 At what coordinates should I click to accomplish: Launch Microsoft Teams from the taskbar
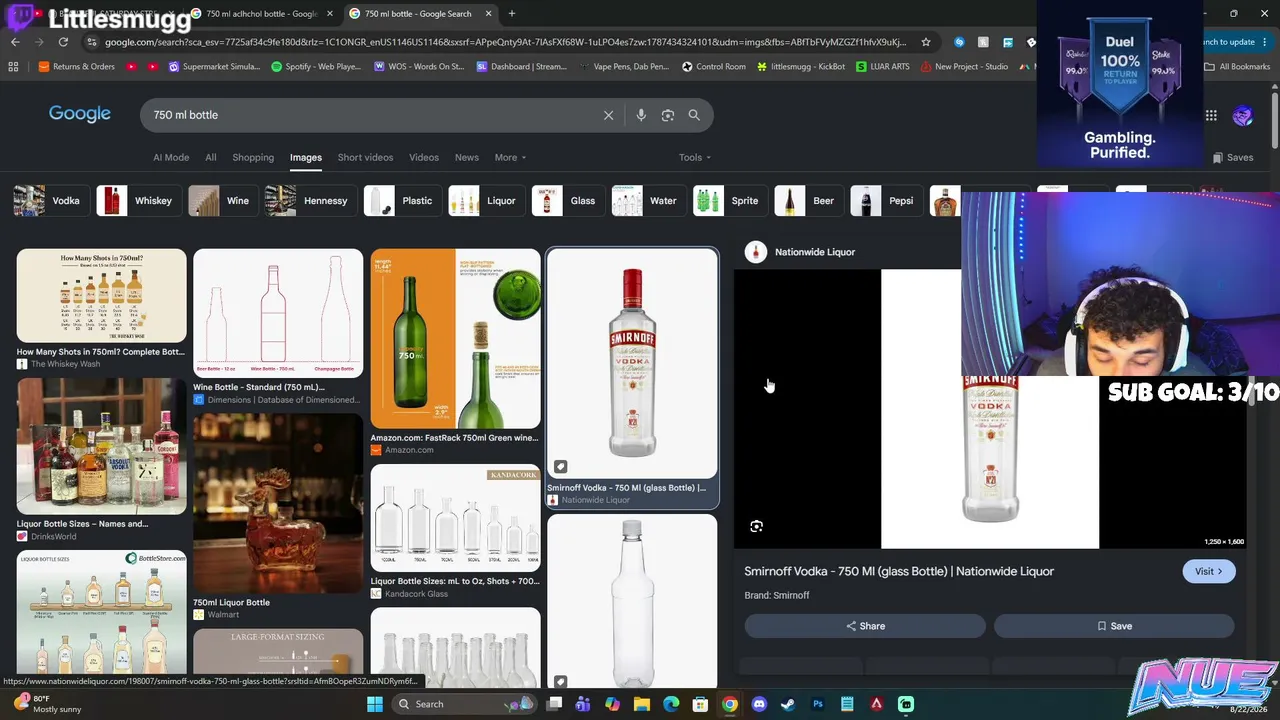pyautogui.click(x=584, y=704)
